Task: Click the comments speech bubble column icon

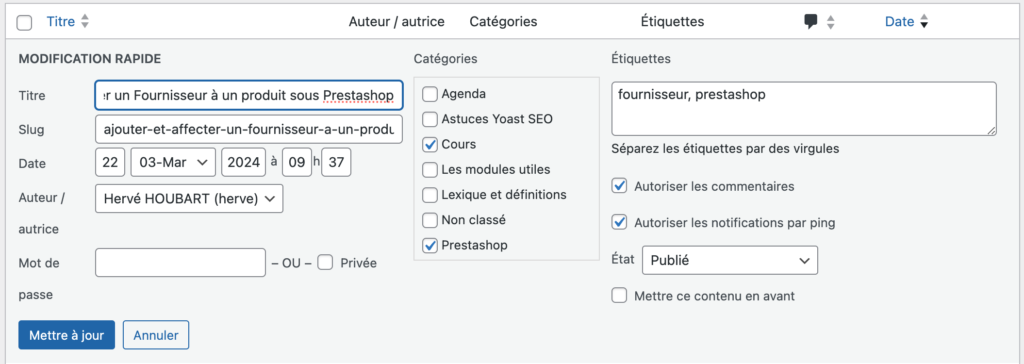Action: point(810,22)
